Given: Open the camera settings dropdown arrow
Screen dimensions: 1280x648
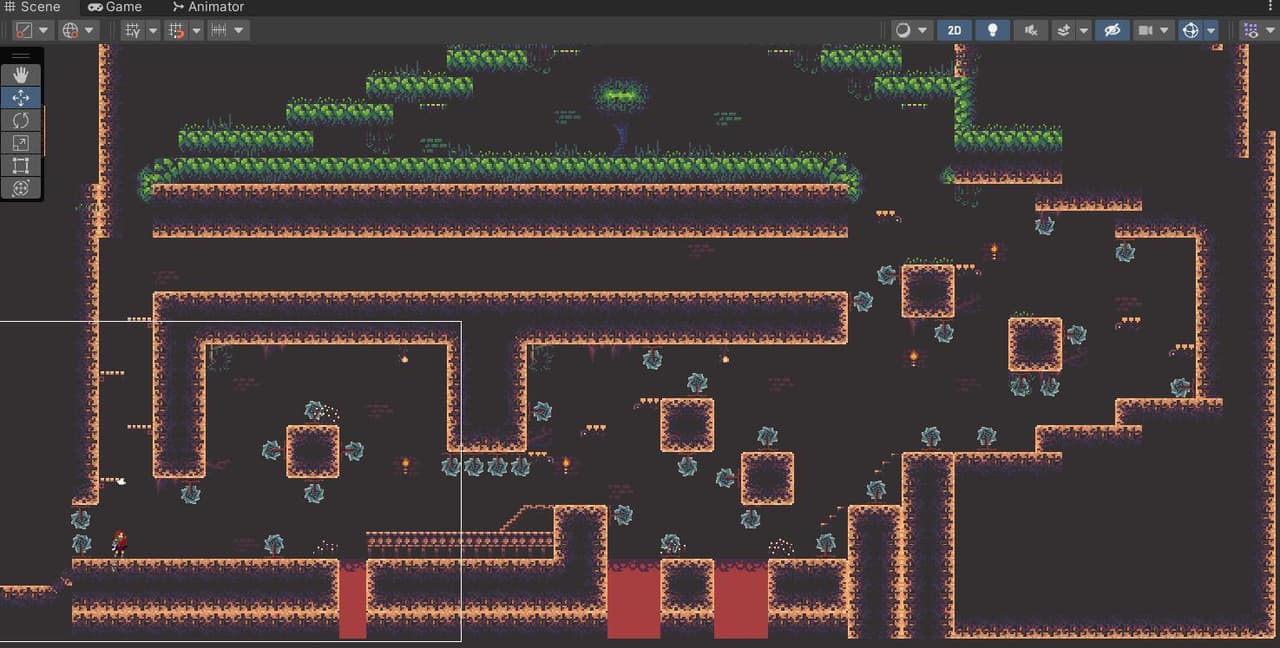Looking at the screenshot, I should tap(1165, 30).
